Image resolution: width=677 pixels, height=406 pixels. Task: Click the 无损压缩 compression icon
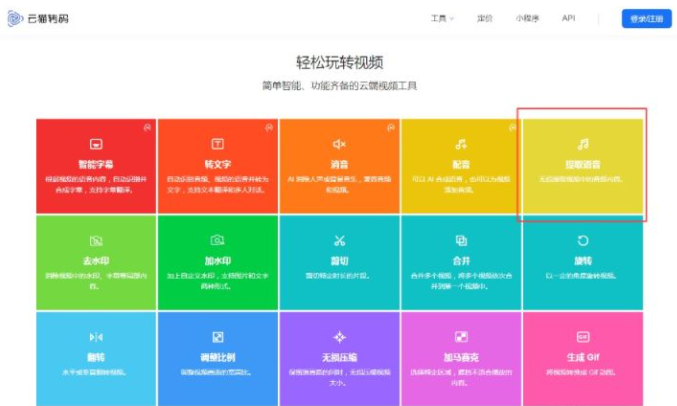(339, 337)
